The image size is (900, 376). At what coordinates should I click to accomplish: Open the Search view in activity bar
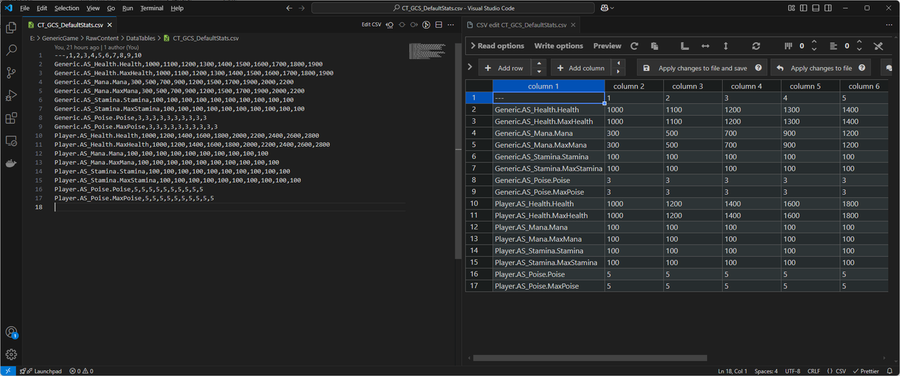(x=10, y=50)
